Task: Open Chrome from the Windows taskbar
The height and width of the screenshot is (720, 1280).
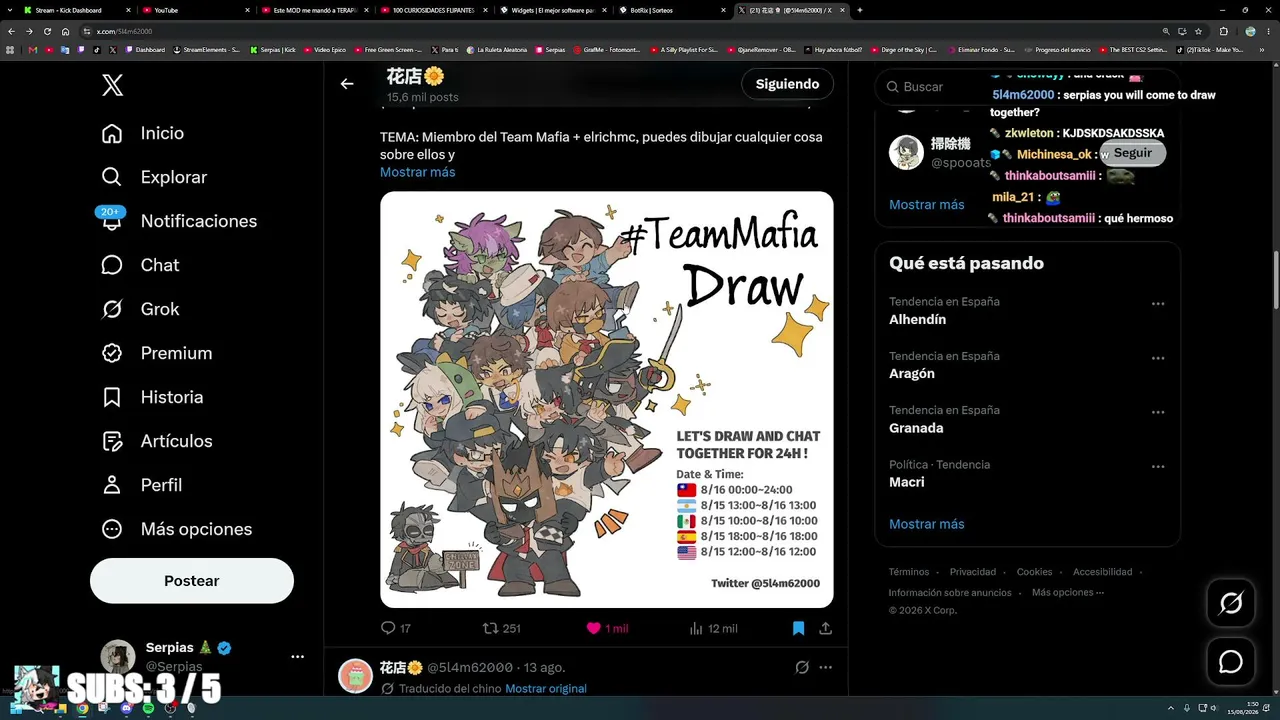Action: tap(83, 708)
